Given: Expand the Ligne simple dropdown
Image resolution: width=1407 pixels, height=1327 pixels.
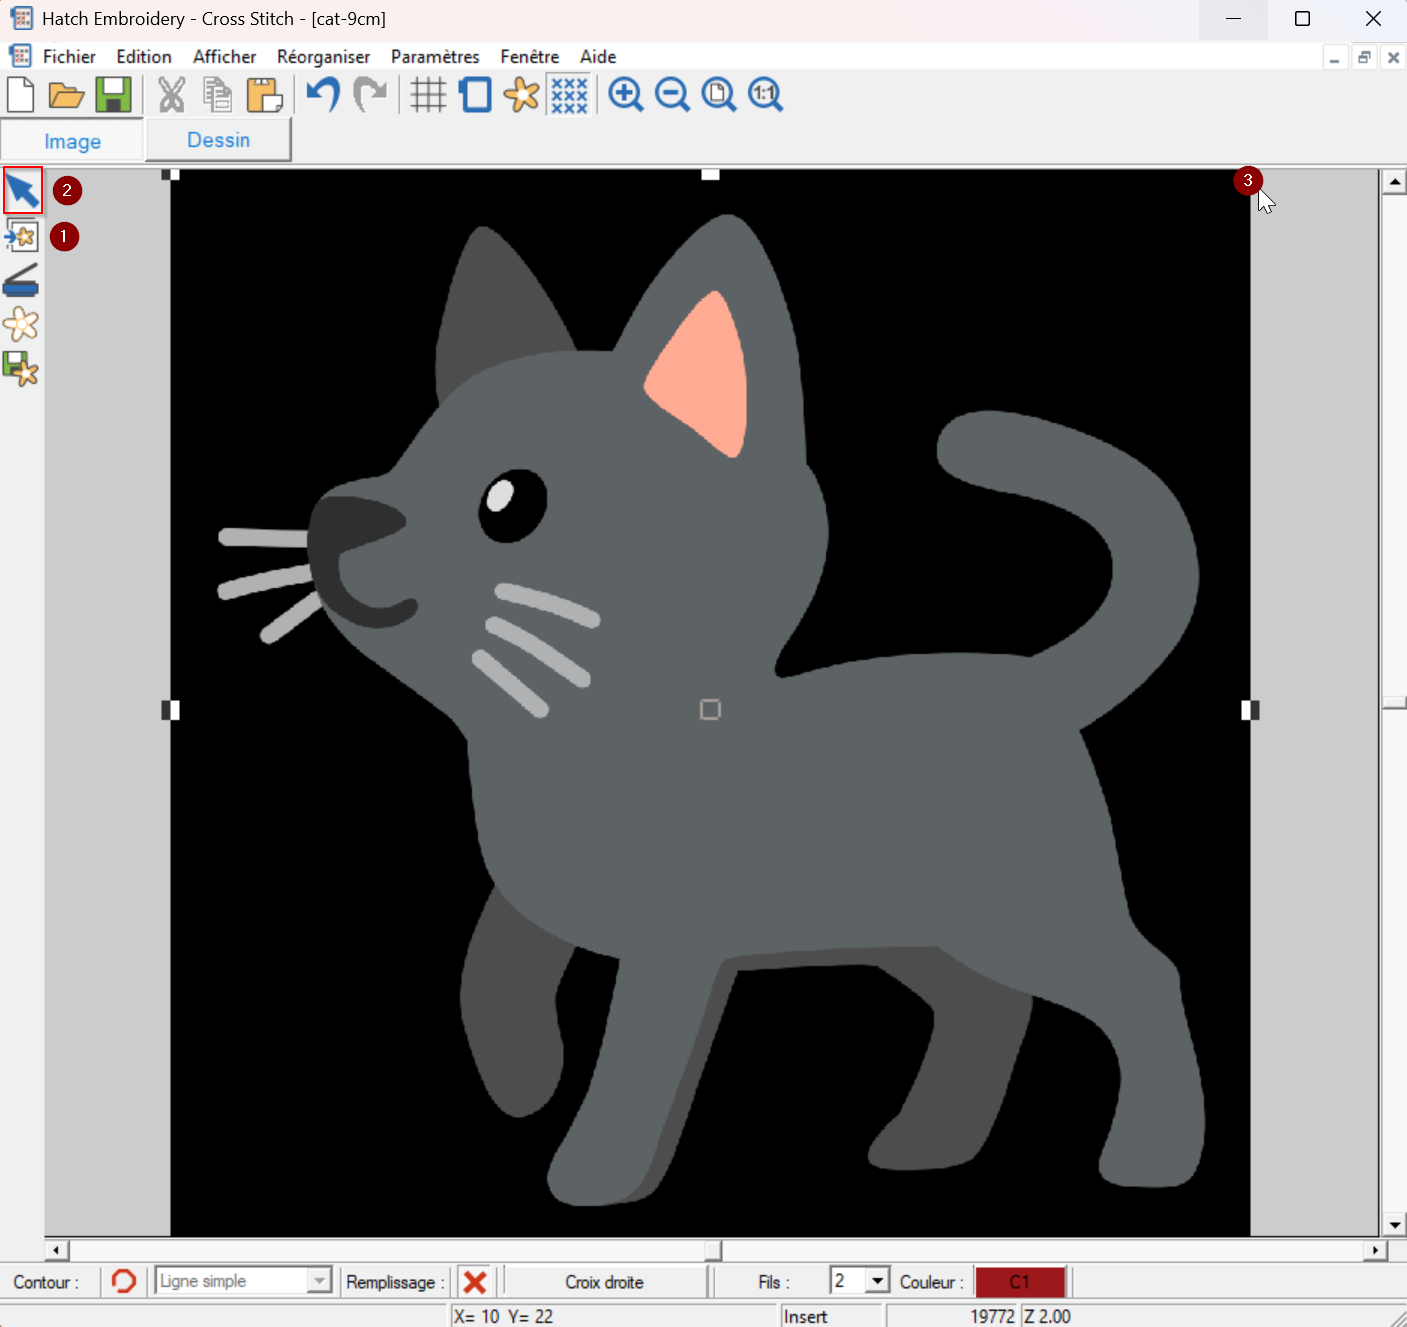Looking at the screenshot, I should click(319, 1281).
